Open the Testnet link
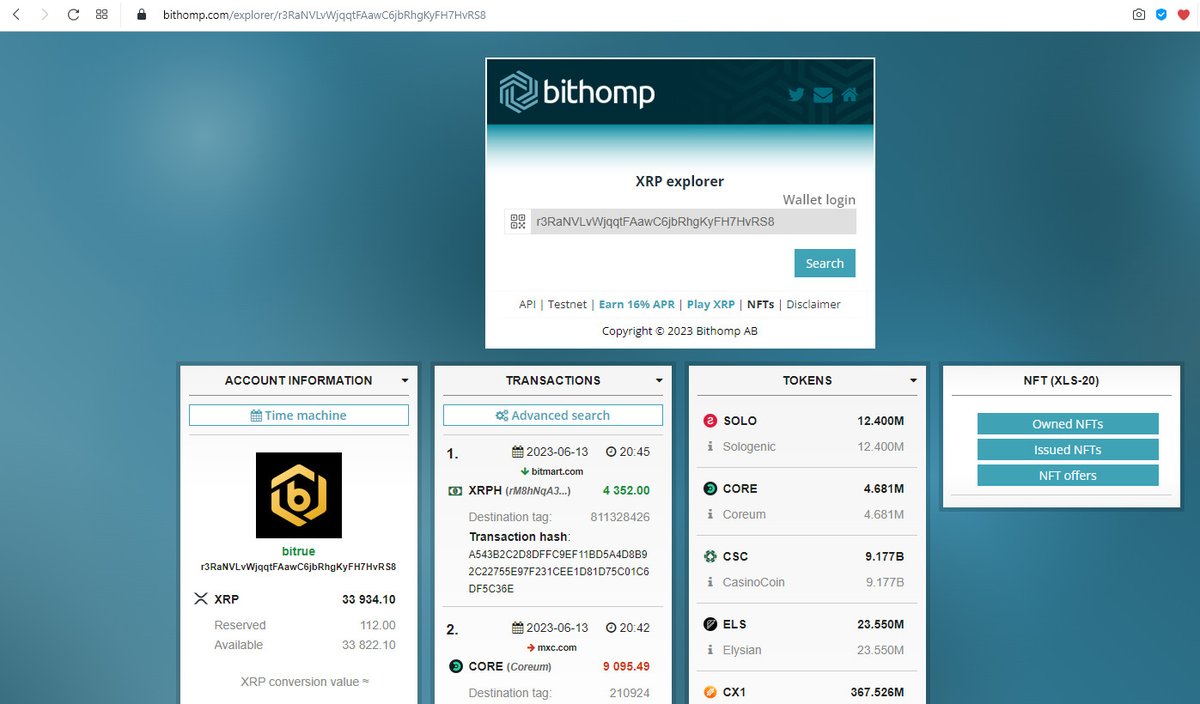The width and height of the screenshot is (1200, 704). tap(569, 304)
